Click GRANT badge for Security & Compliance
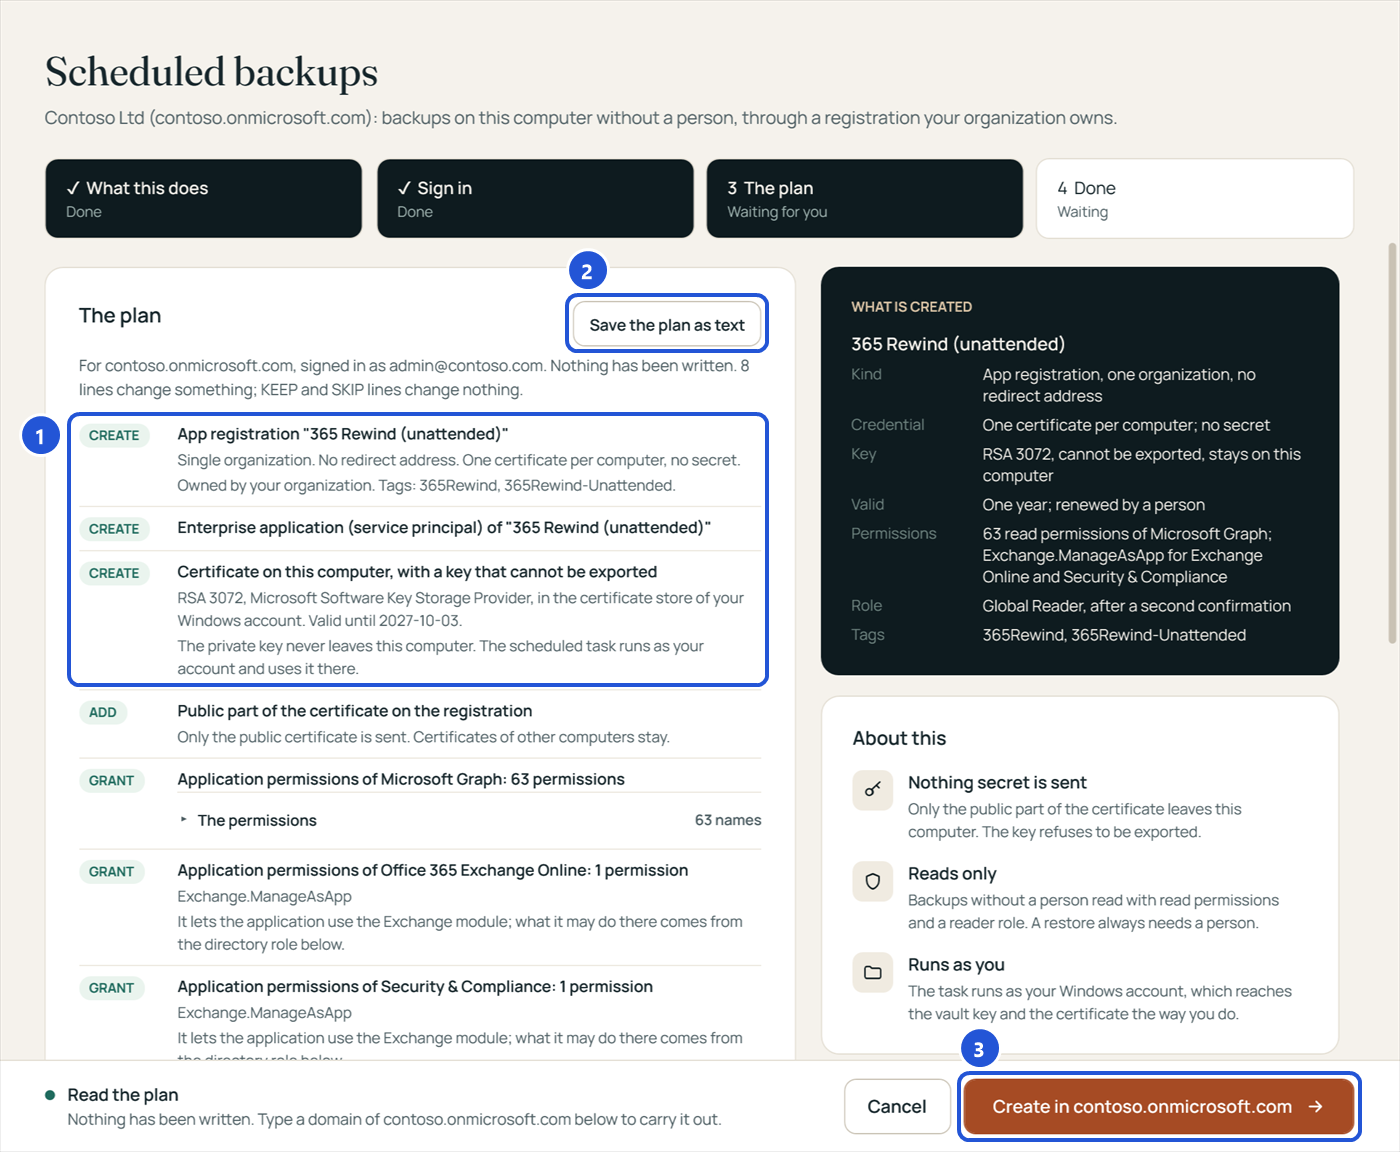This screenshot has width=1400, height=1152. (x=111, y=987)
